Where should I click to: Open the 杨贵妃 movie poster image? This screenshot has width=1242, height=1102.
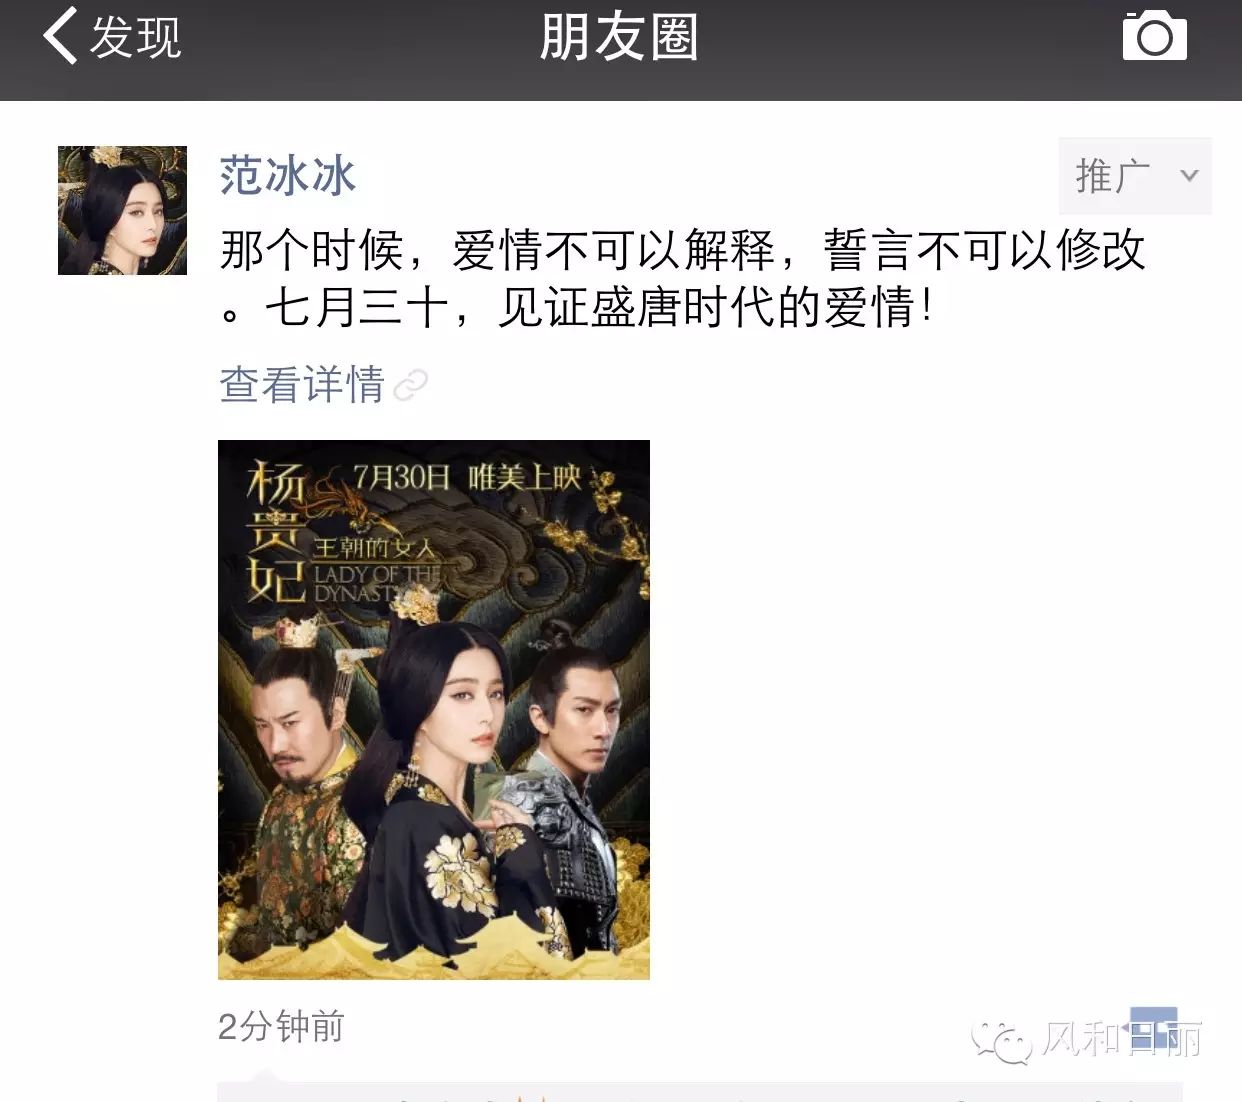click(x=434, y=709)
